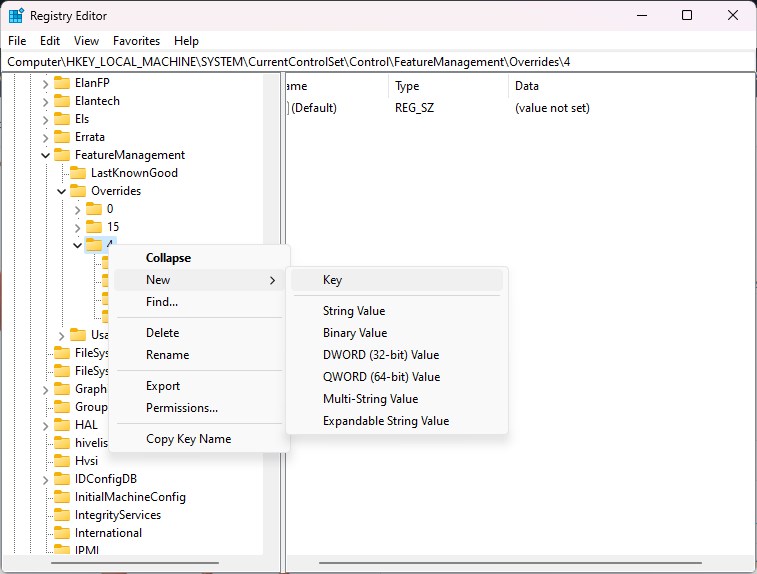Click the LastKnownGood folder icon
Screen dimensions: 757x574
coord(78,173)
